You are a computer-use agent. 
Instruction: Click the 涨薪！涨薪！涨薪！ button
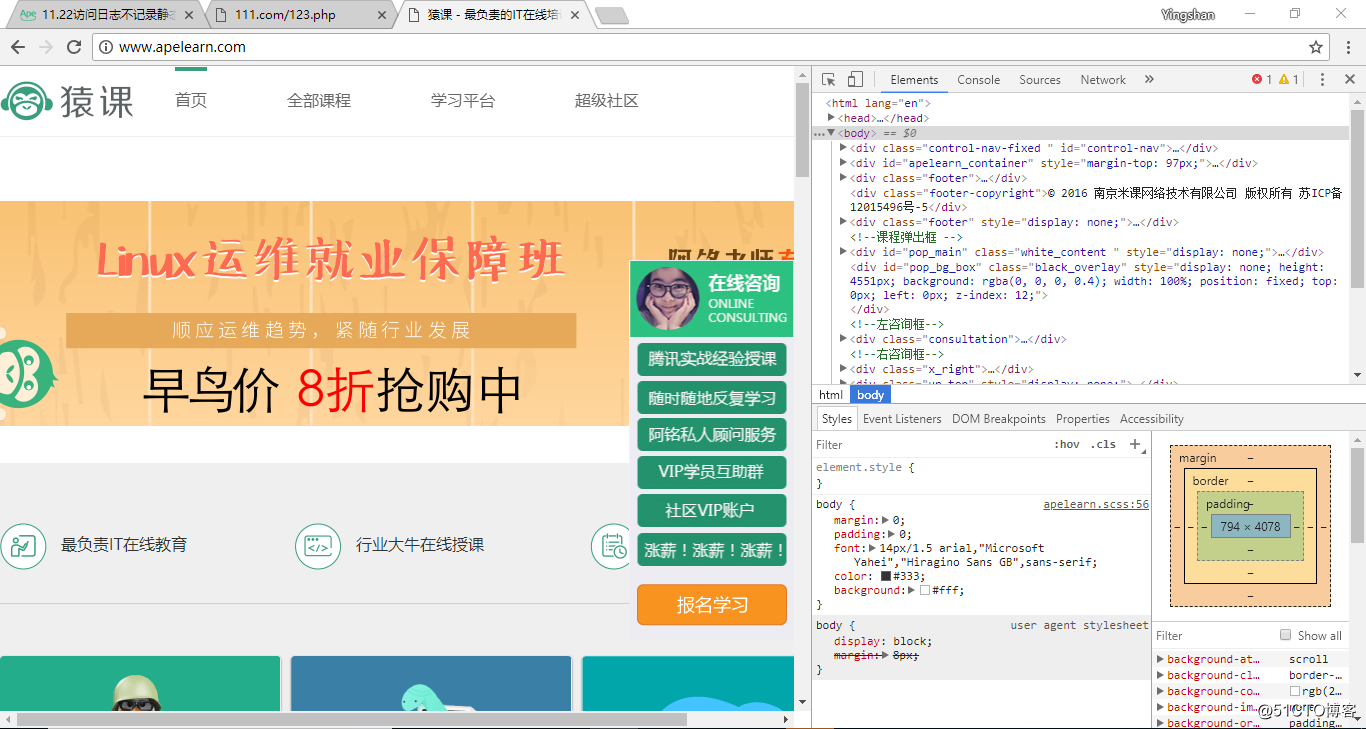[x=712, y=550]
